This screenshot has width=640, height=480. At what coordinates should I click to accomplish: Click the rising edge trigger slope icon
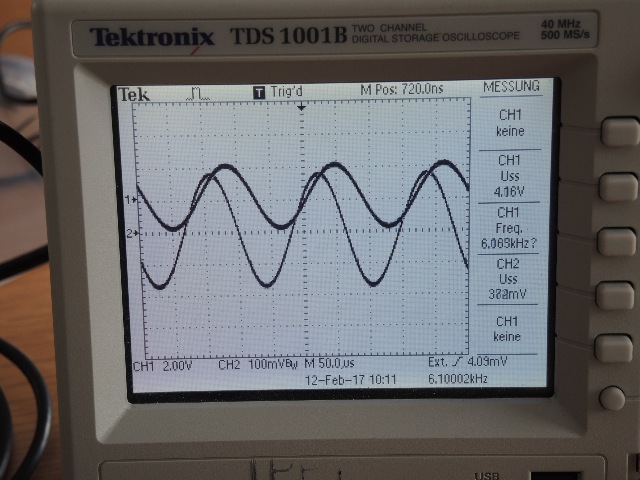(x=458, y=362)
